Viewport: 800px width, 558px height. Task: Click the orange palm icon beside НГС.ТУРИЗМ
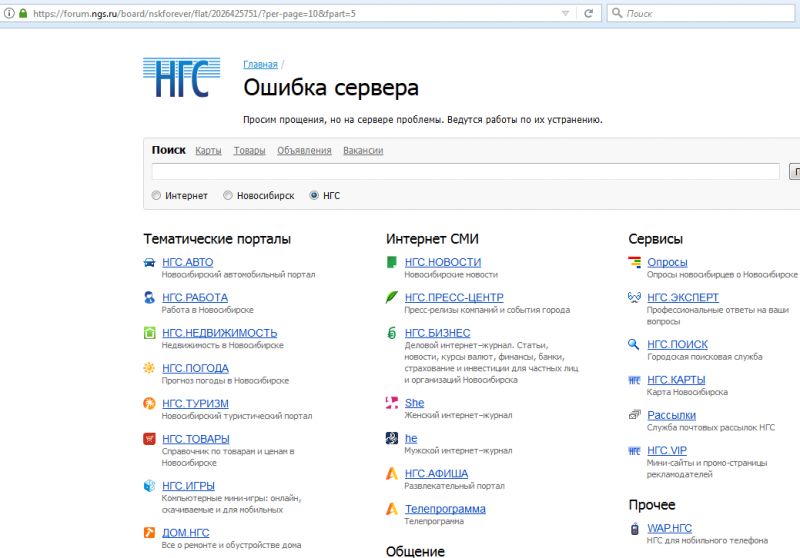point(149,403)
